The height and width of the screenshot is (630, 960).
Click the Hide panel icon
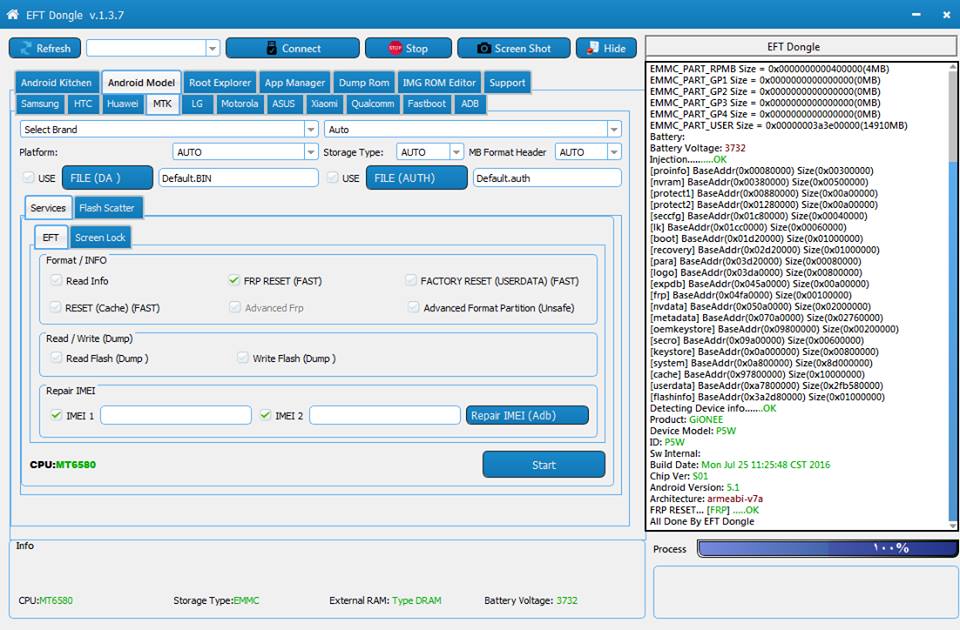point(593,48)
